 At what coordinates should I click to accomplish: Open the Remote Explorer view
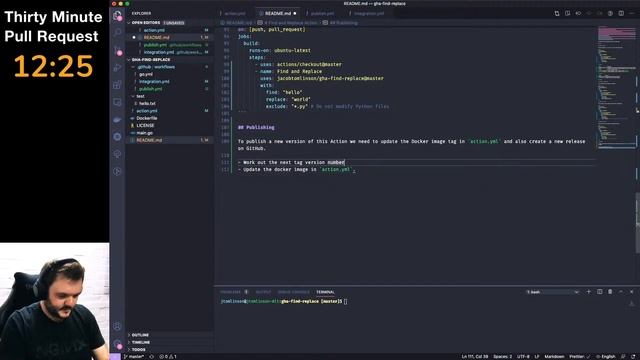[118, 102]
